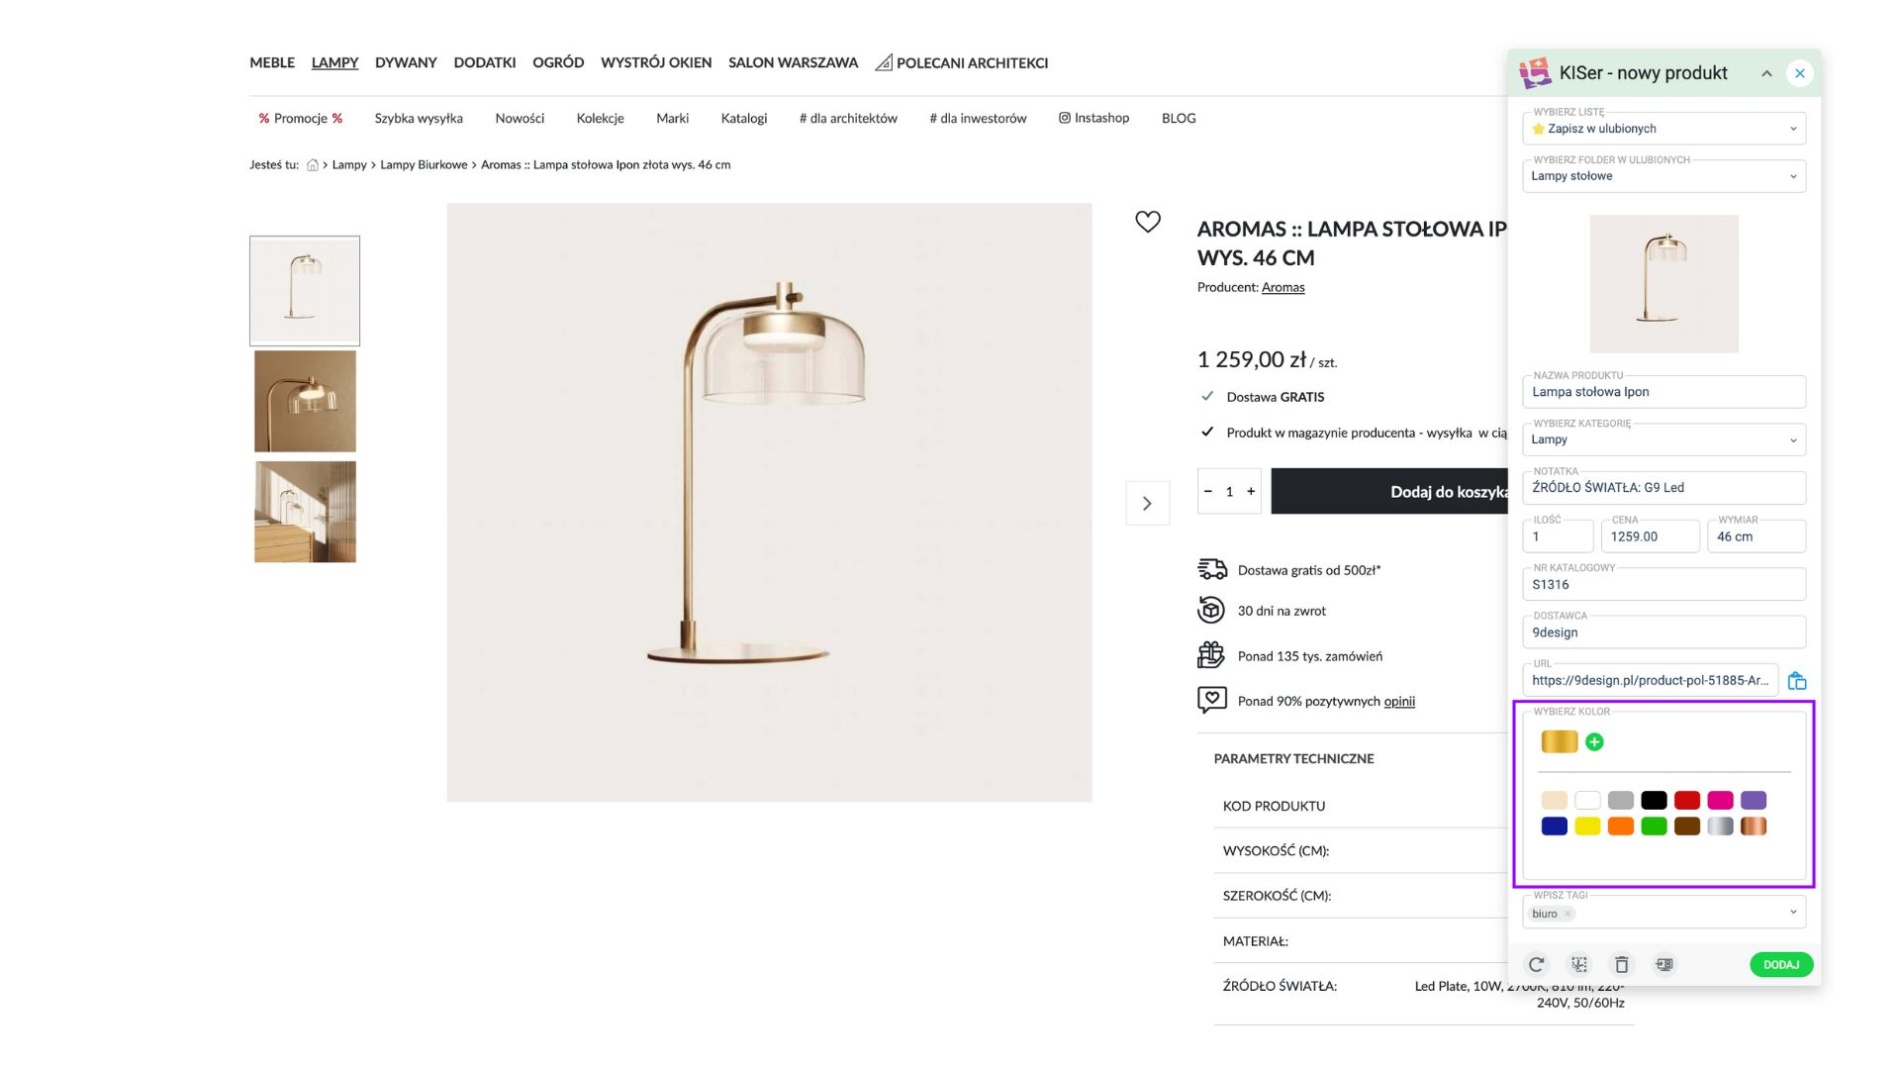Click the paste URL clipboard icon
The image size is (1900, 1069).
click(1796, 681)
